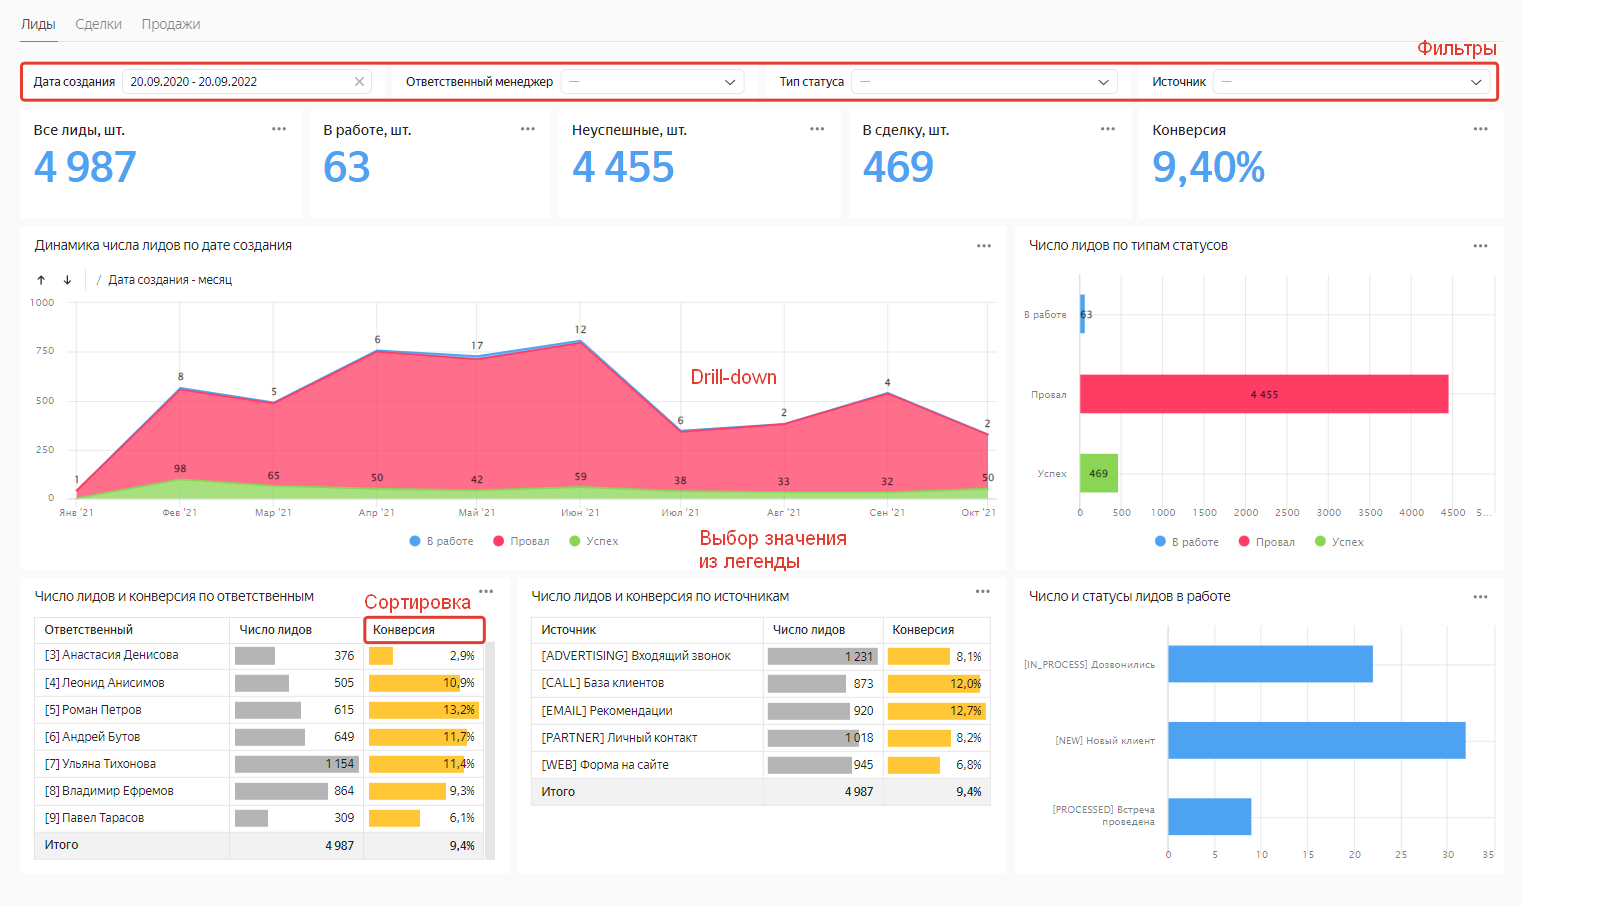Select row [7] Ульяна Тихонова
Viewport: 1609px width, 905px height.
point(260,764)
